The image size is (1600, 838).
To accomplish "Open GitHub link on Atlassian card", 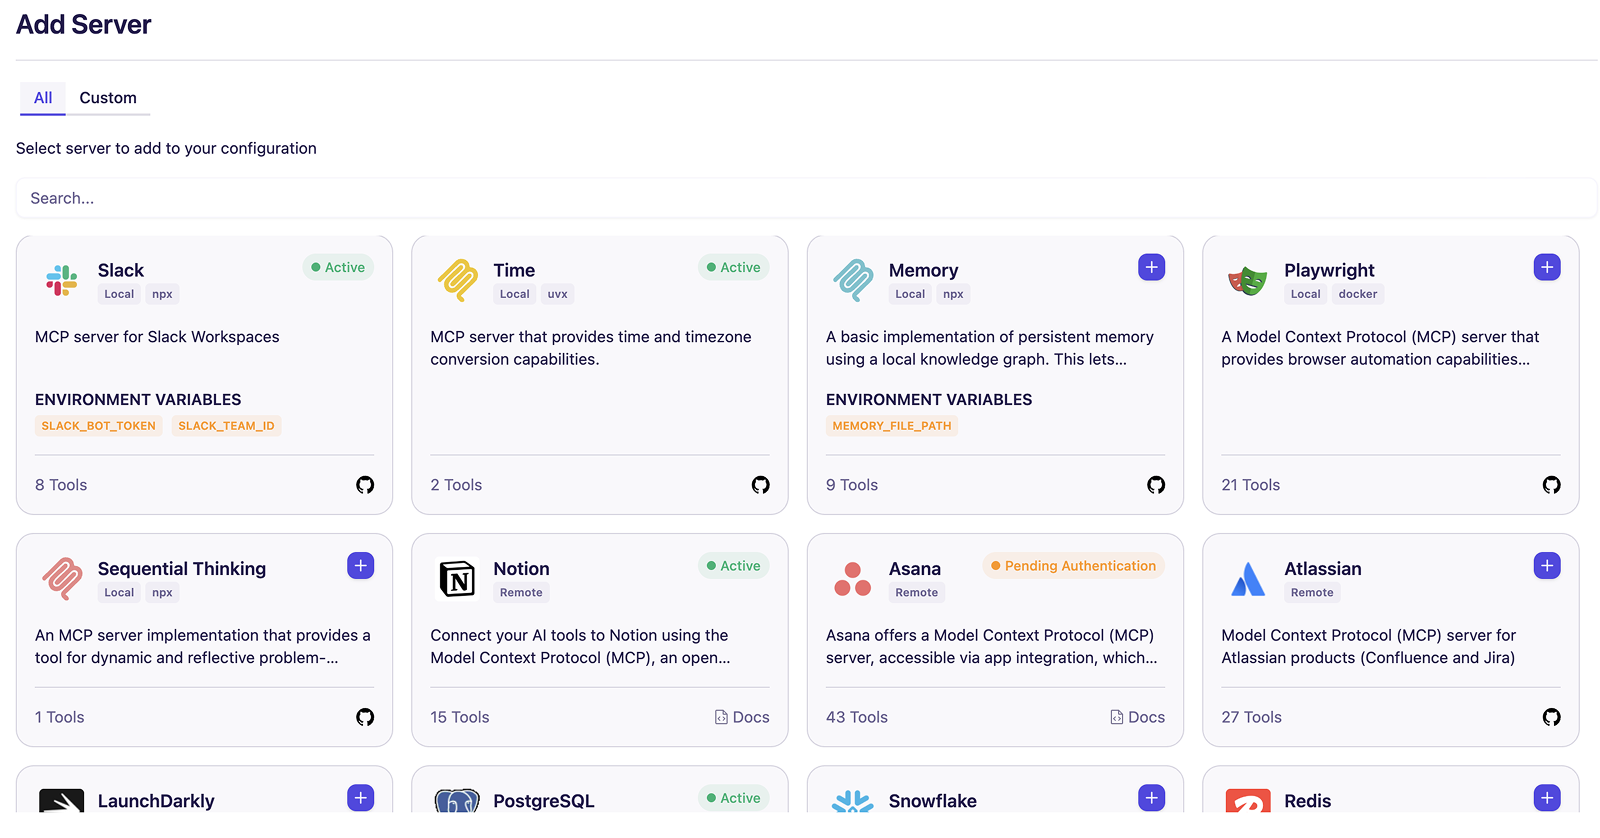I will point(1552,717).
